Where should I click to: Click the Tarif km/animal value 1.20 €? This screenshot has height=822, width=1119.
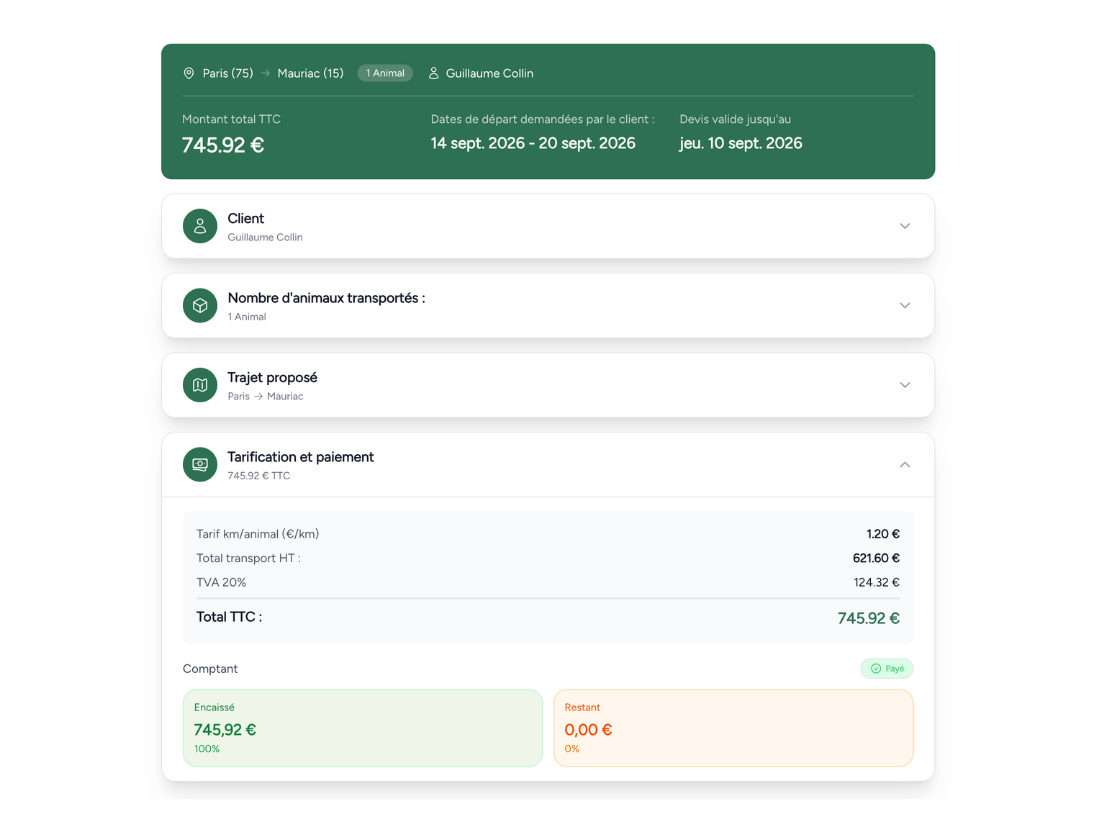883,534
